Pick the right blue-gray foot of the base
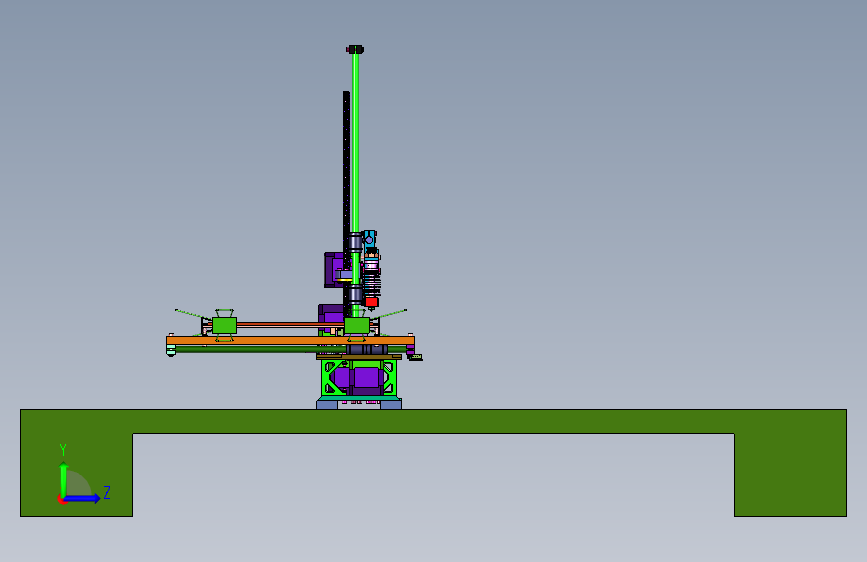Image resolution: width=867 pixels, height=562 pixels. click(x=391, y=405)
